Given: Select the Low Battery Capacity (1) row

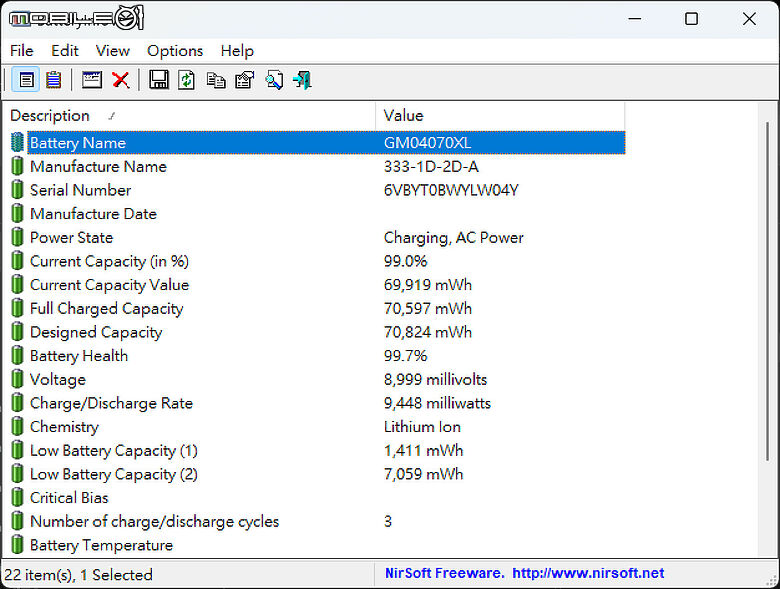Looking at the screenshot, I should pos(318,451).
